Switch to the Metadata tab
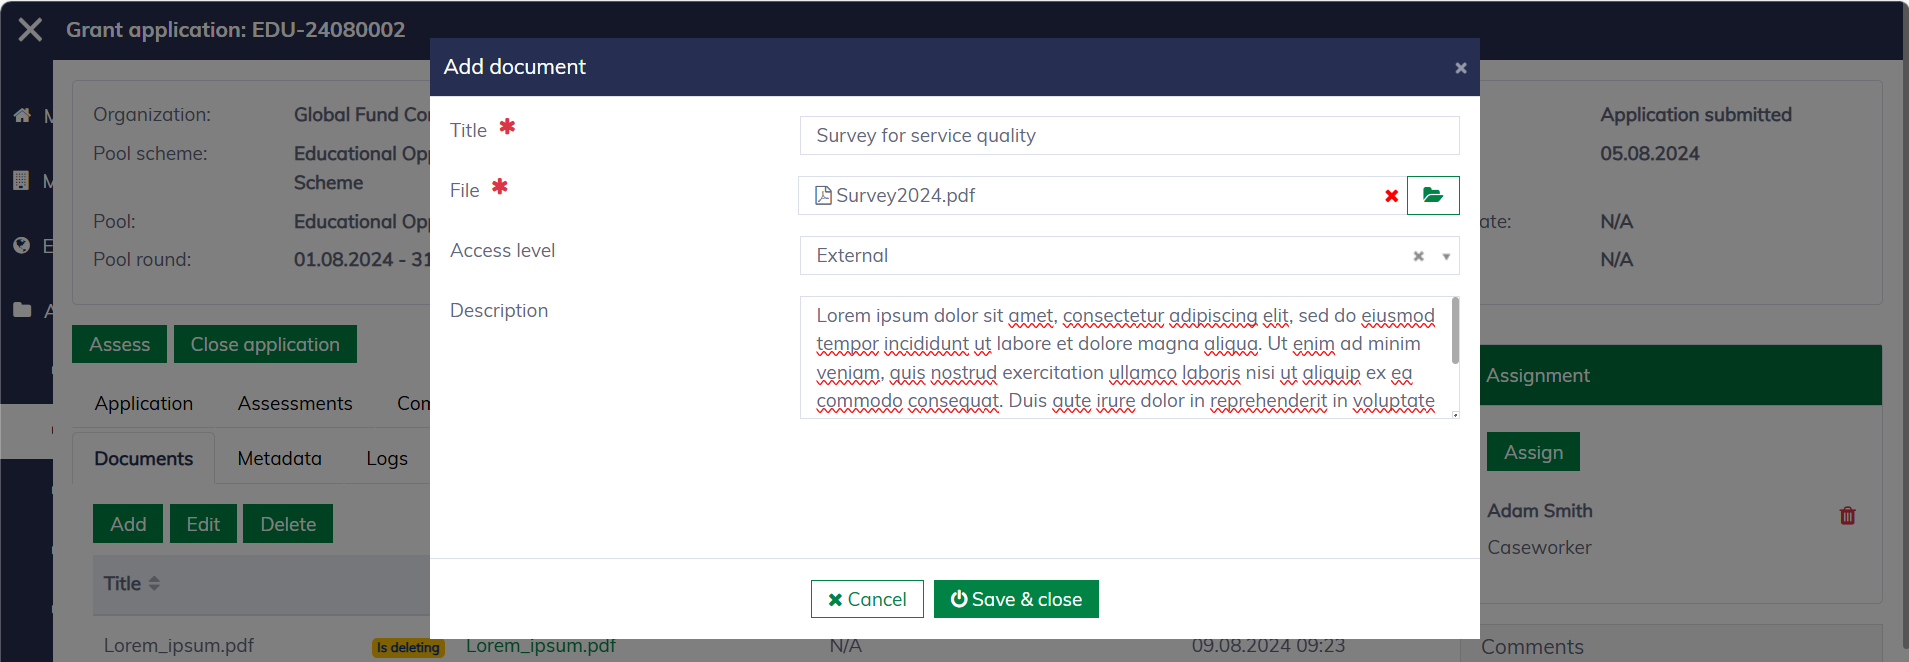 (x=279, y=458)
